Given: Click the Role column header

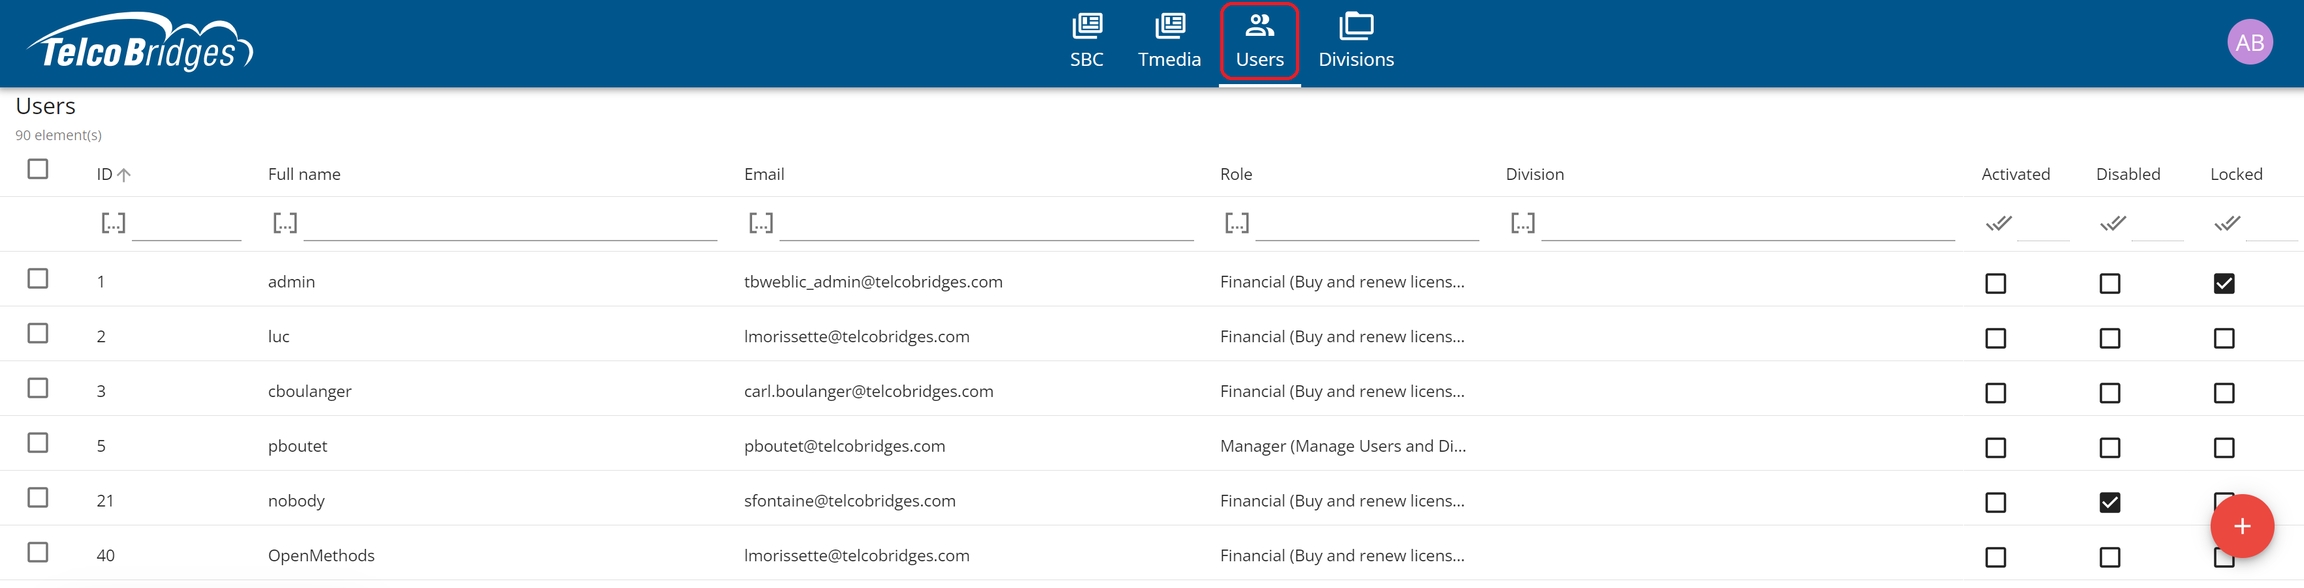Looking at the screenshot, I should click(1236, 174).
